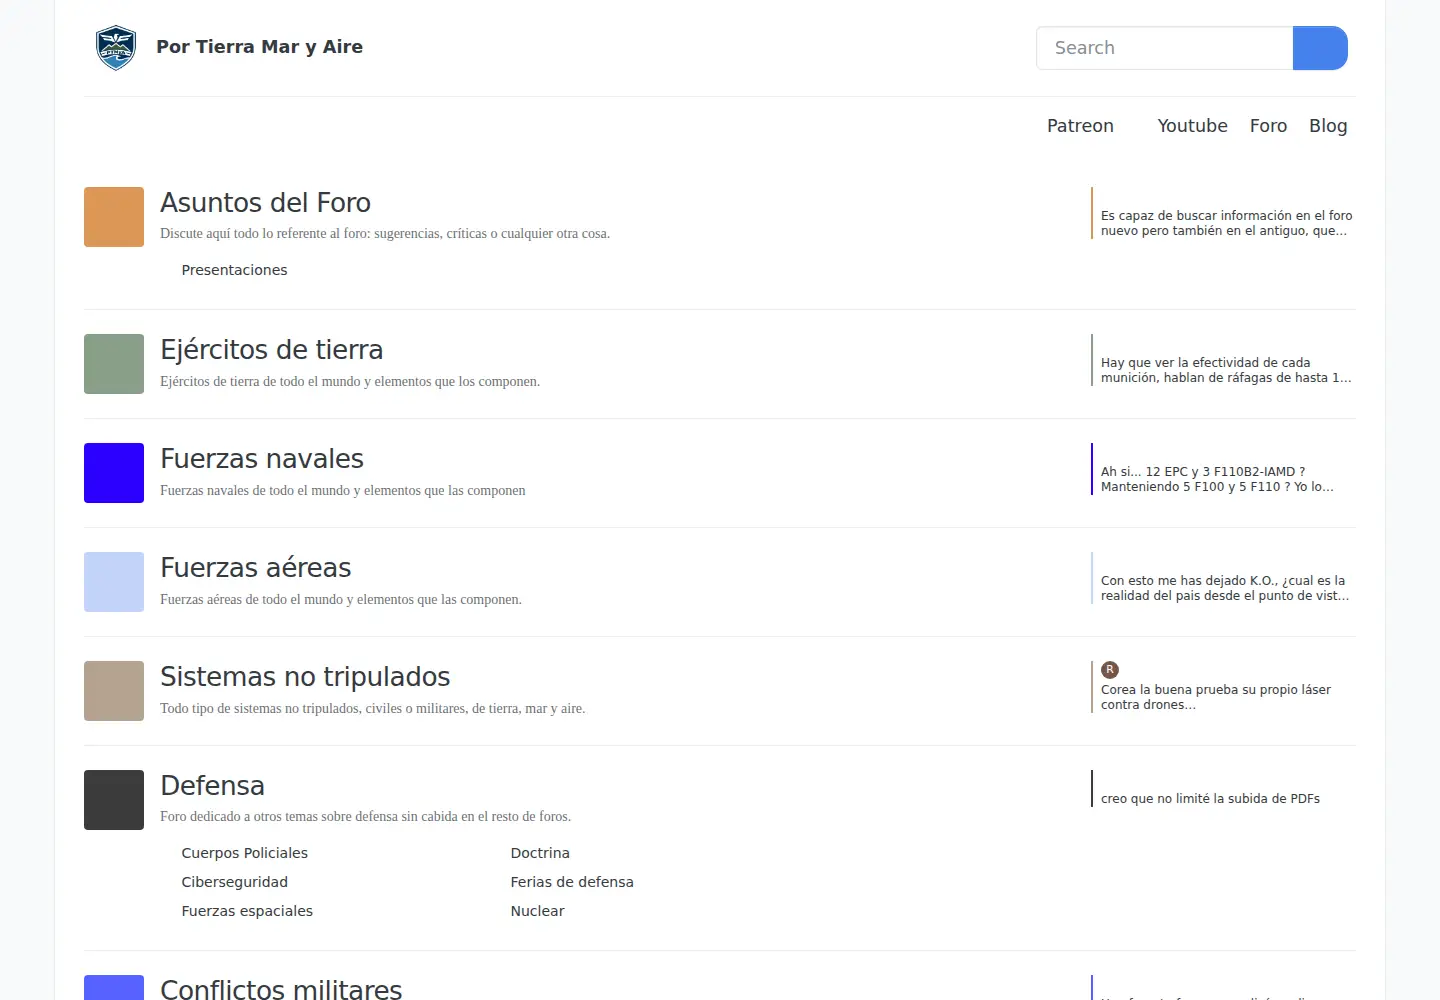1440x1000 pixels.
Task: Open the Fuerzas navales category
Action: 262,459
